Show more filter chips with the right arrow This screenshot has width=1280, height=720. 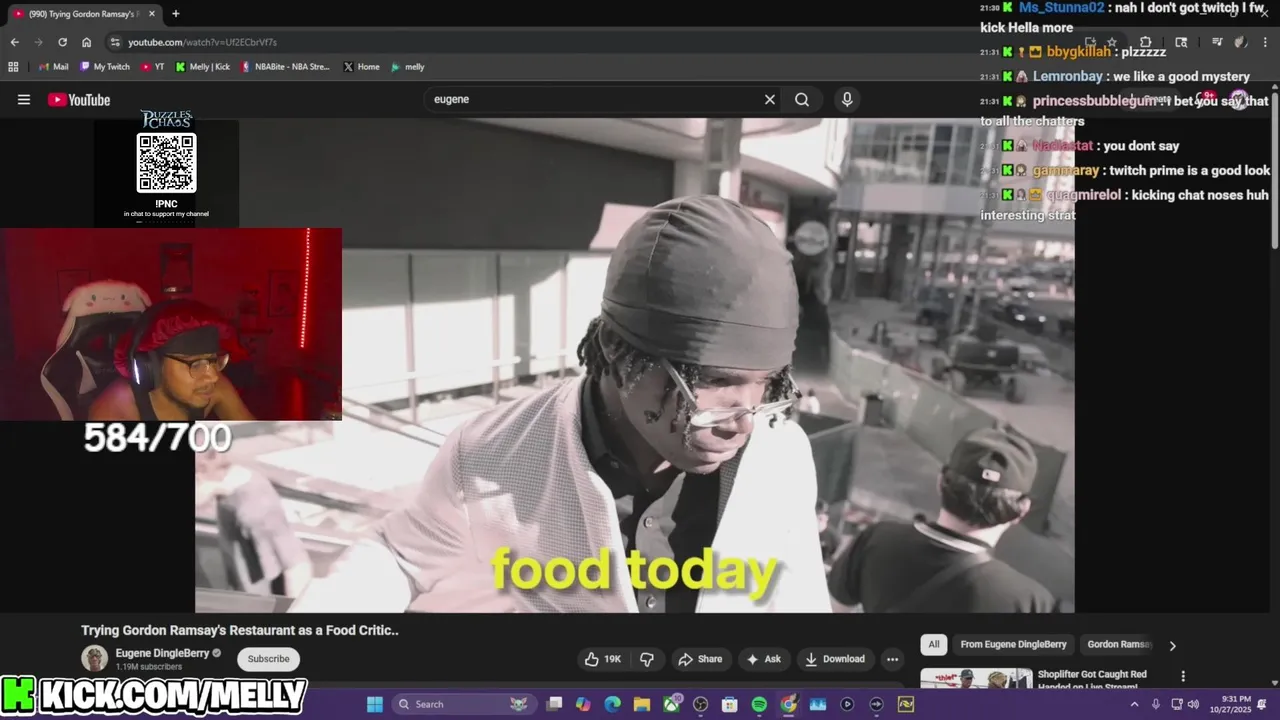[x=1172, y=645]
